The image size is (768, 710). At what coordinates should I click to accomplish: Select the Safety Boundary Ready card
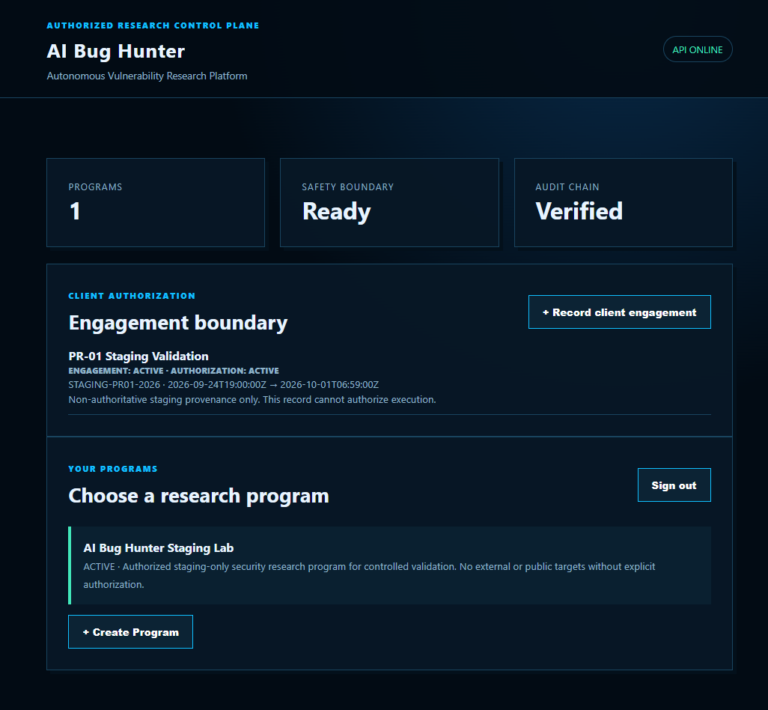(x=389, y=202)
